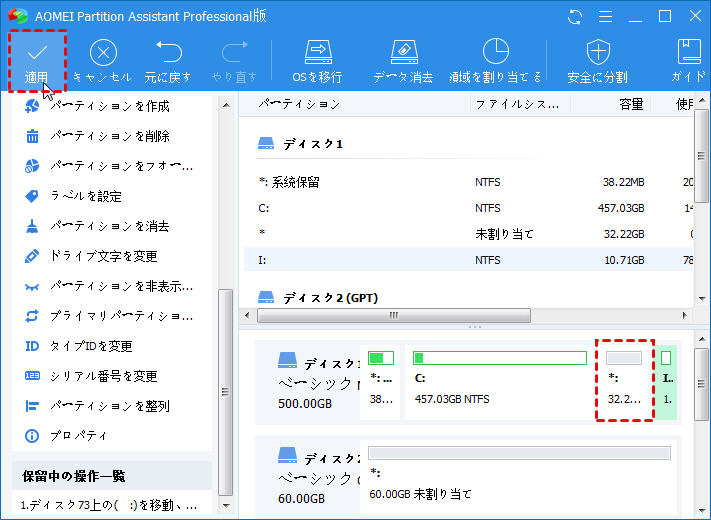Select the pending operation 1 entry
This screenshot has height=520, width=711.
click(x=109, y=505)
